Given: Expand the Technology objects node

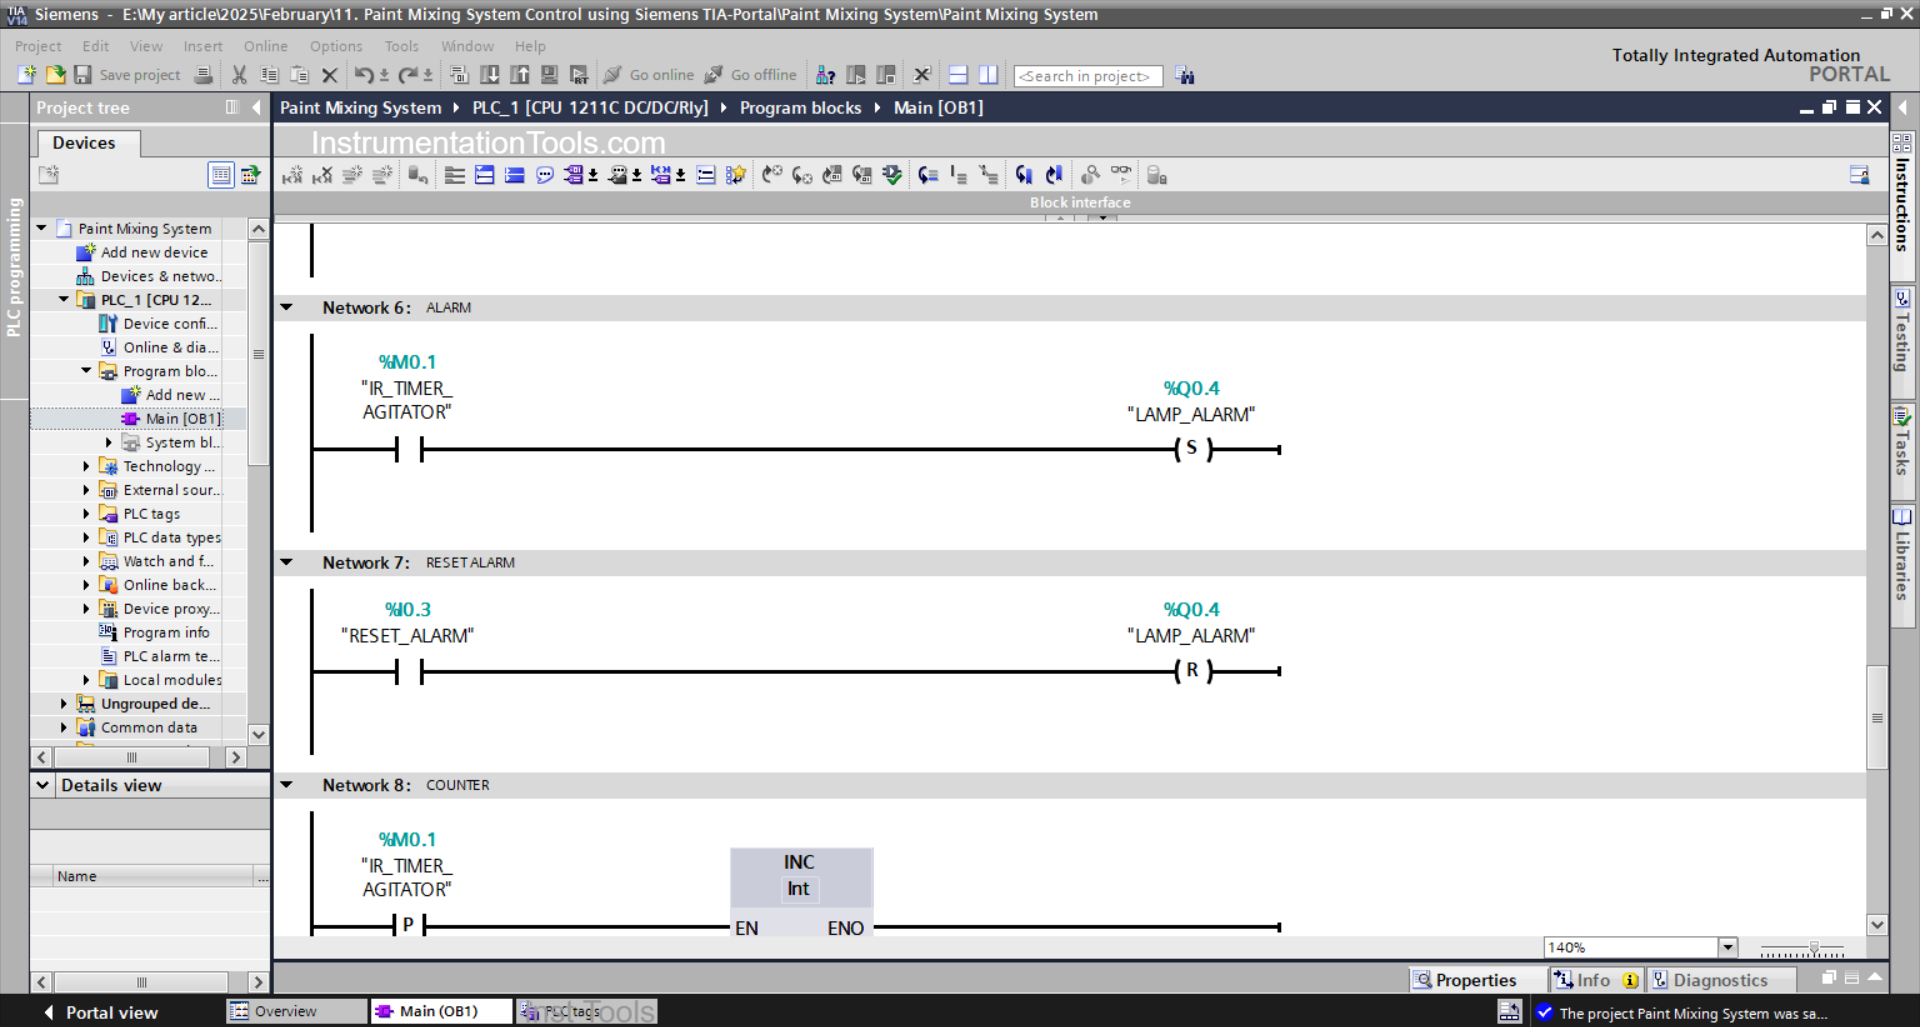Looking at the screenshot, I should (x=86, y=466).
